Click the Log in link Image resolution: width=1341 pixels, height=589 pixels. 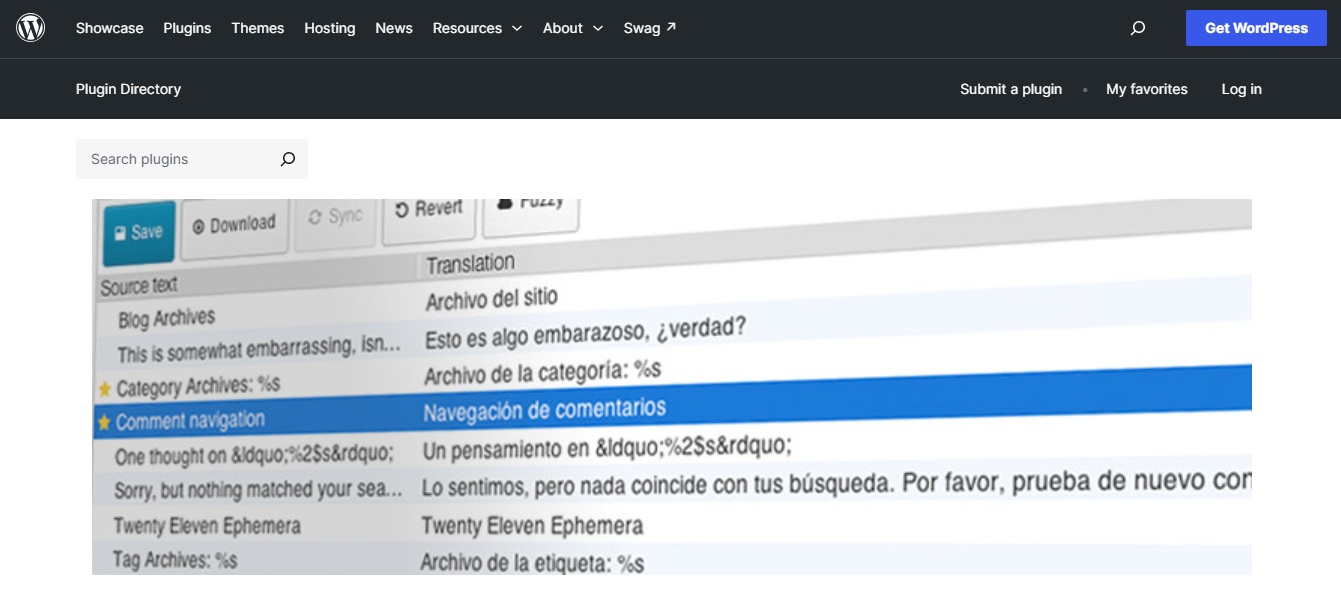tap(1241, 89)
